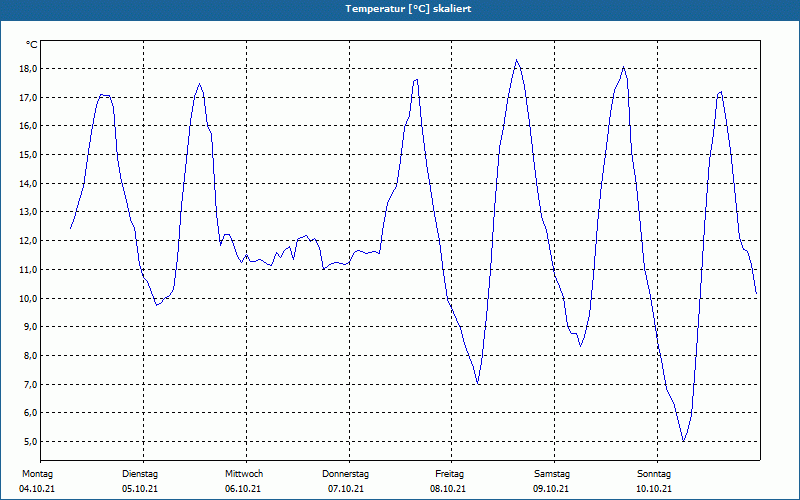800x500 pixels.
Task: Select the Montag day label
Action: [x=37, y=474]
